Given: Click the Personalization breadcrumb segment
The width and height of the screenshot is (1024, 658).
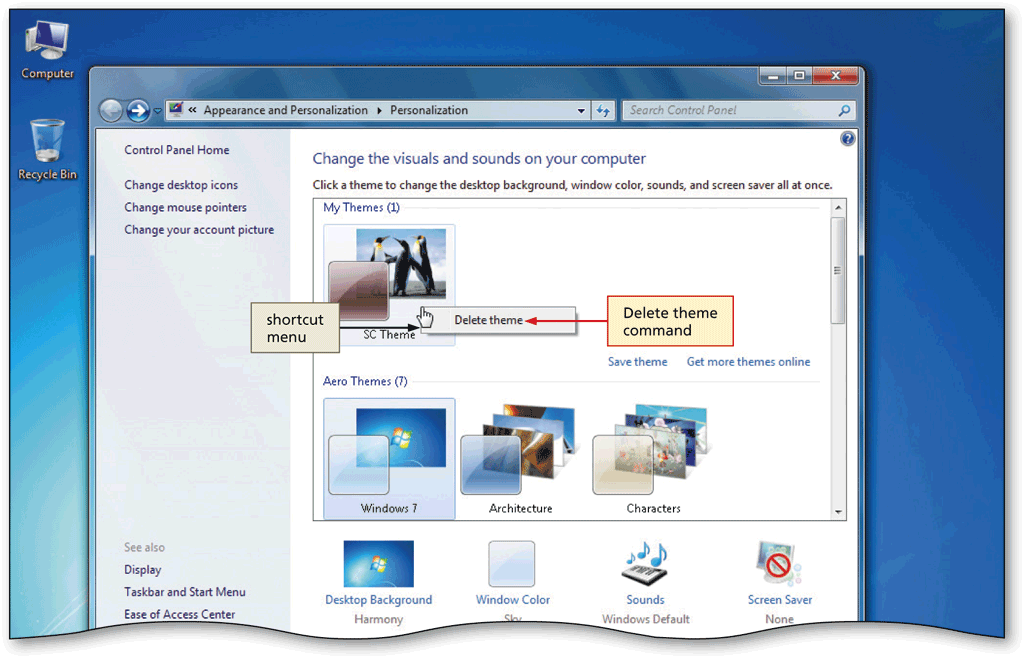Looking at the screenshot, I should click(429, 110).
